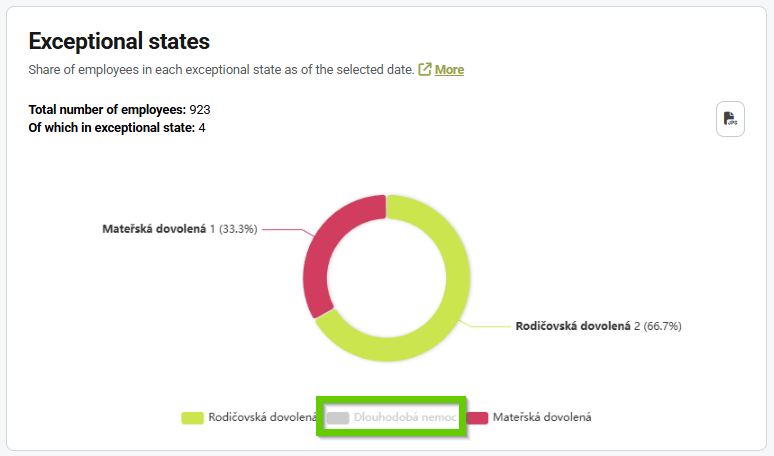Click the red Mateřská dovolená legend swatch
774x456 pixels.
coord(477,417)
